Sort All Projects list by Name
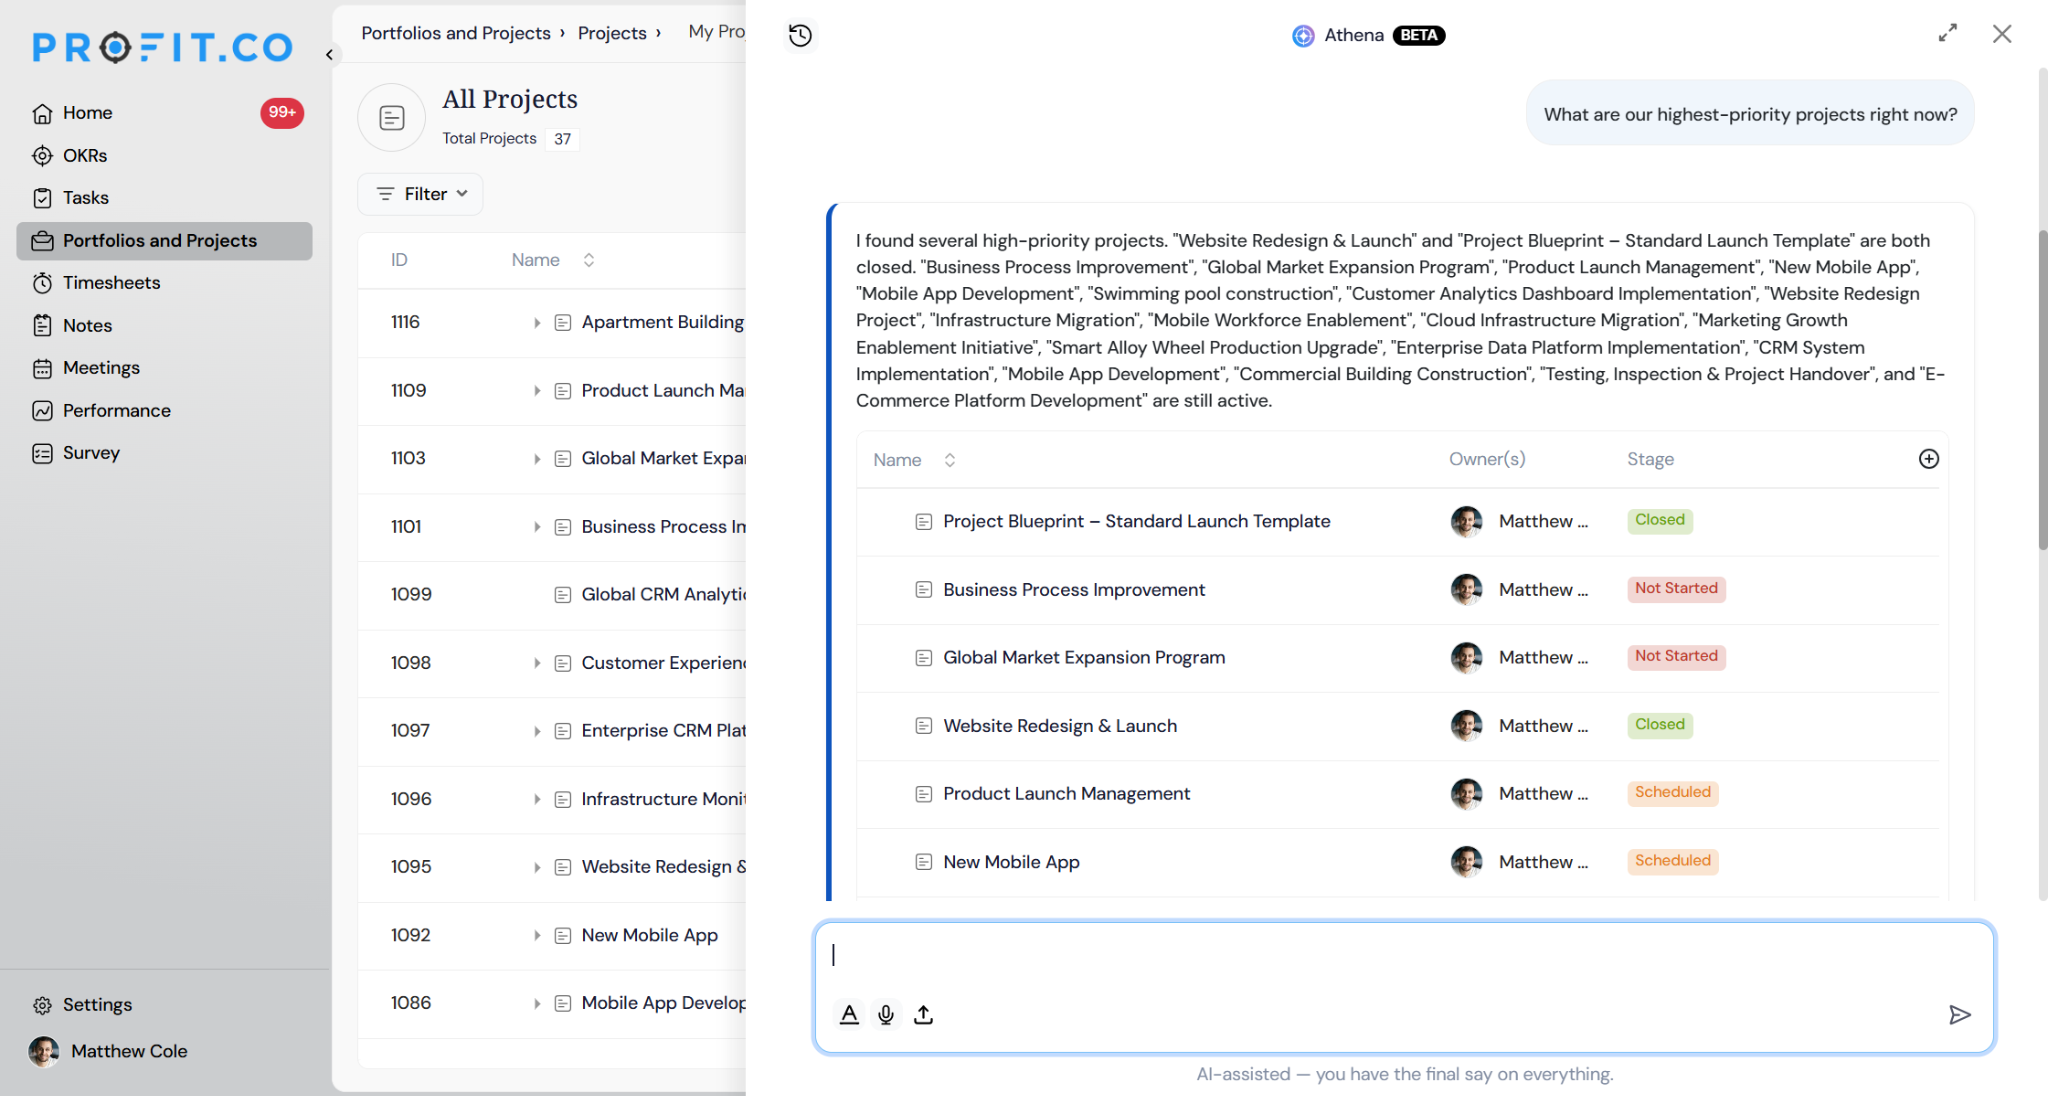 tap(588, 259)
